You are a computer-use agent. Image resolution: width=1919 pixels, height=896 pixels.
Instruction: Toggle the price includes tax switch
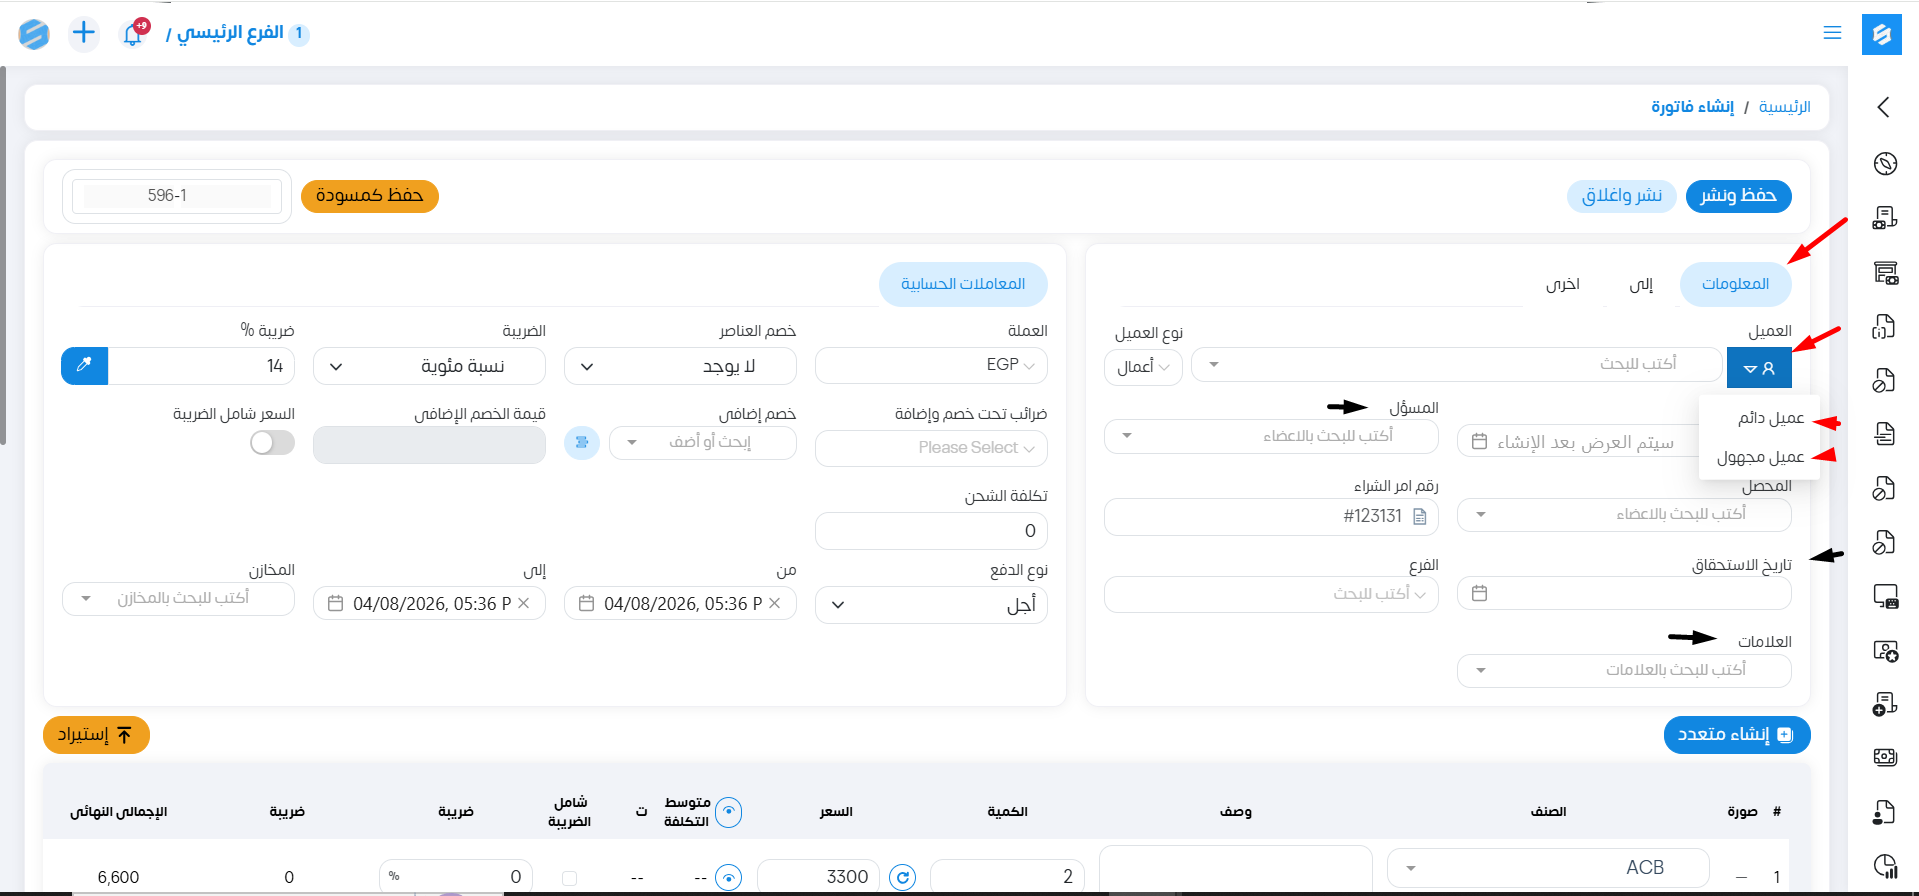coord(272,442)
